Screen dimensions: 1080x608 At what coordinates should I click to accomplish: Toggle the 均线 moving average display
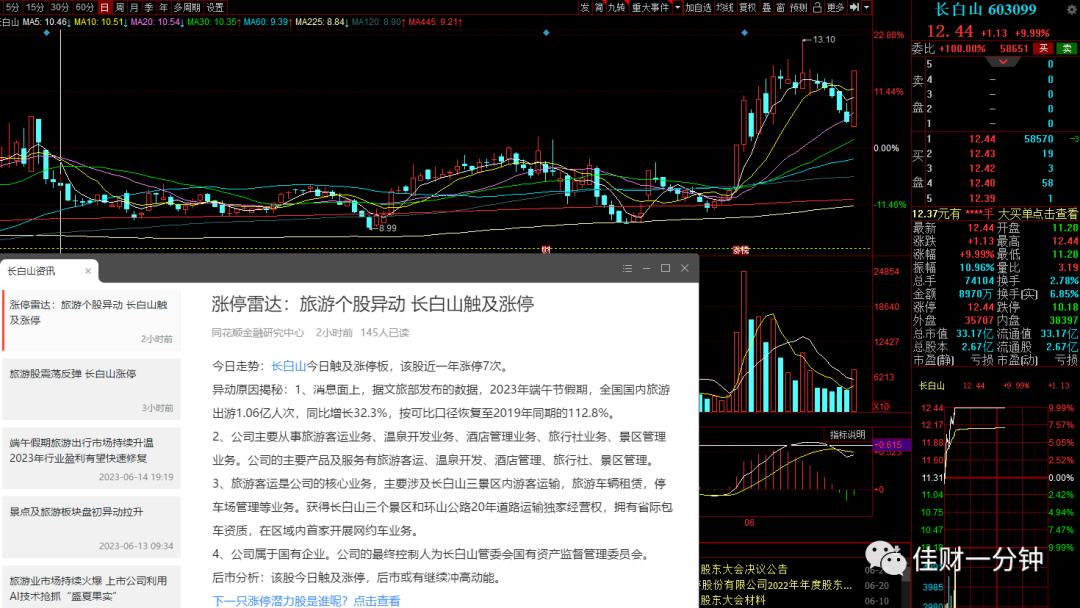[725, 7]
